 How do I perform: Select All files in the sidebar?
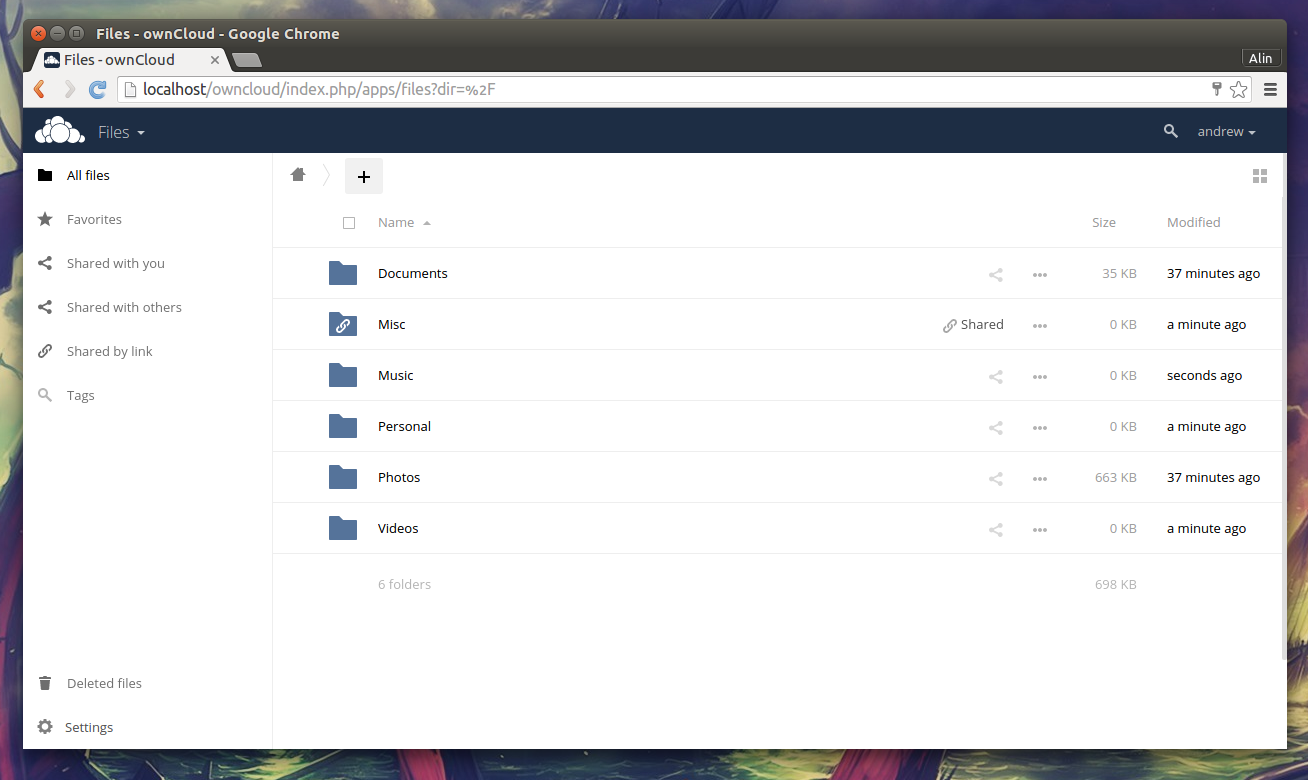(x=88, y=175)
